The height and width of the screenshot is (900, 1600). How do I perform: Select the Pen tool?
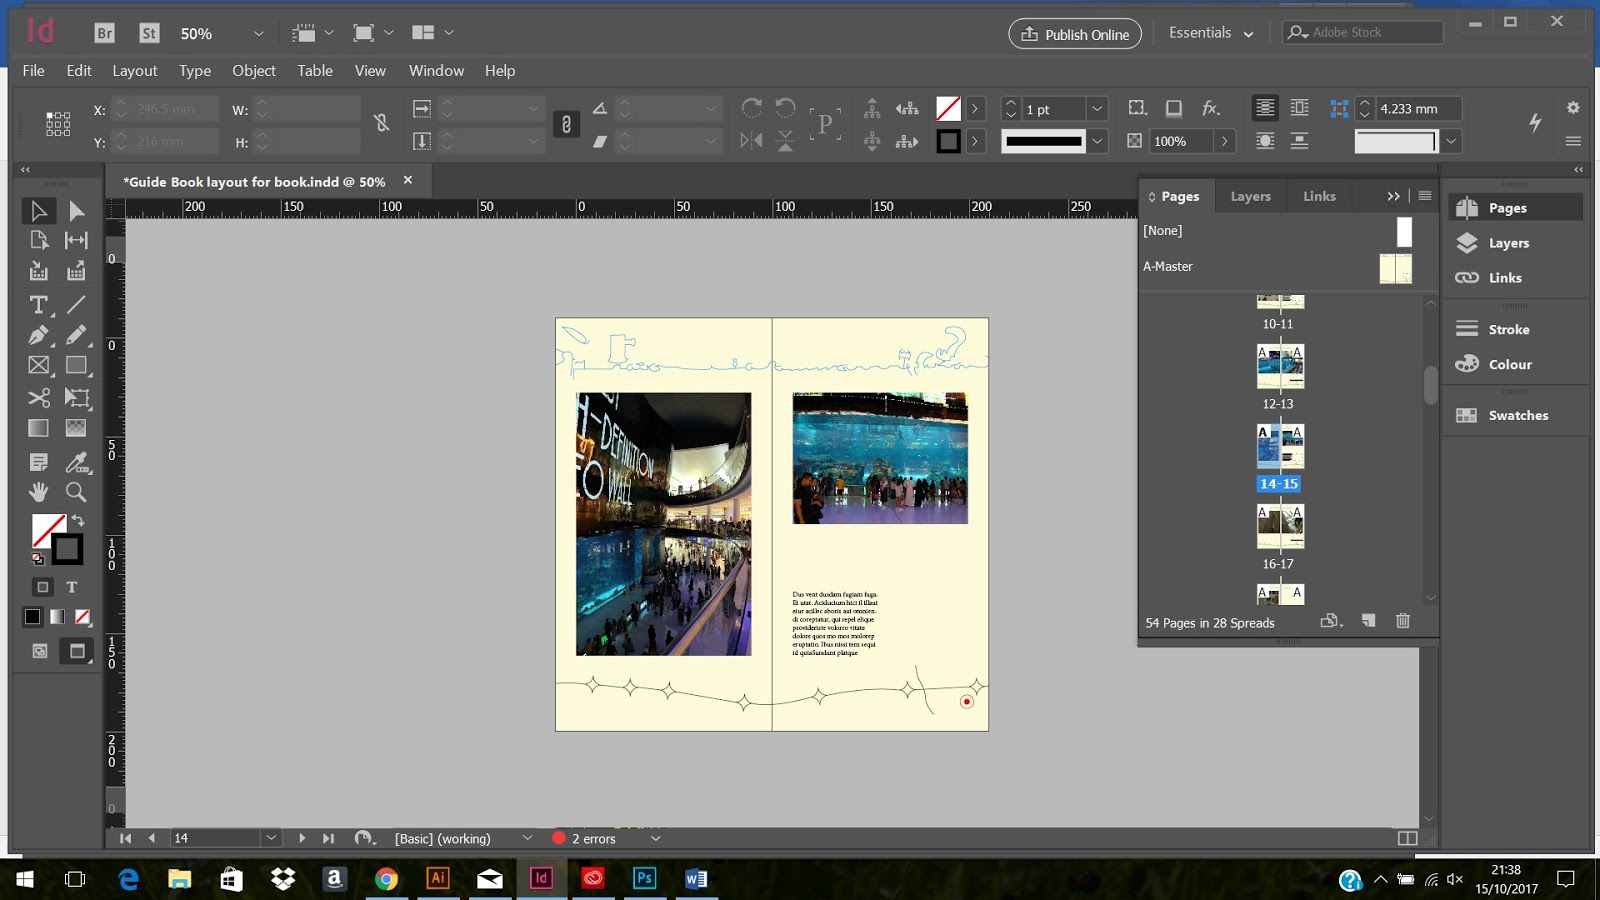click(38, 335)
